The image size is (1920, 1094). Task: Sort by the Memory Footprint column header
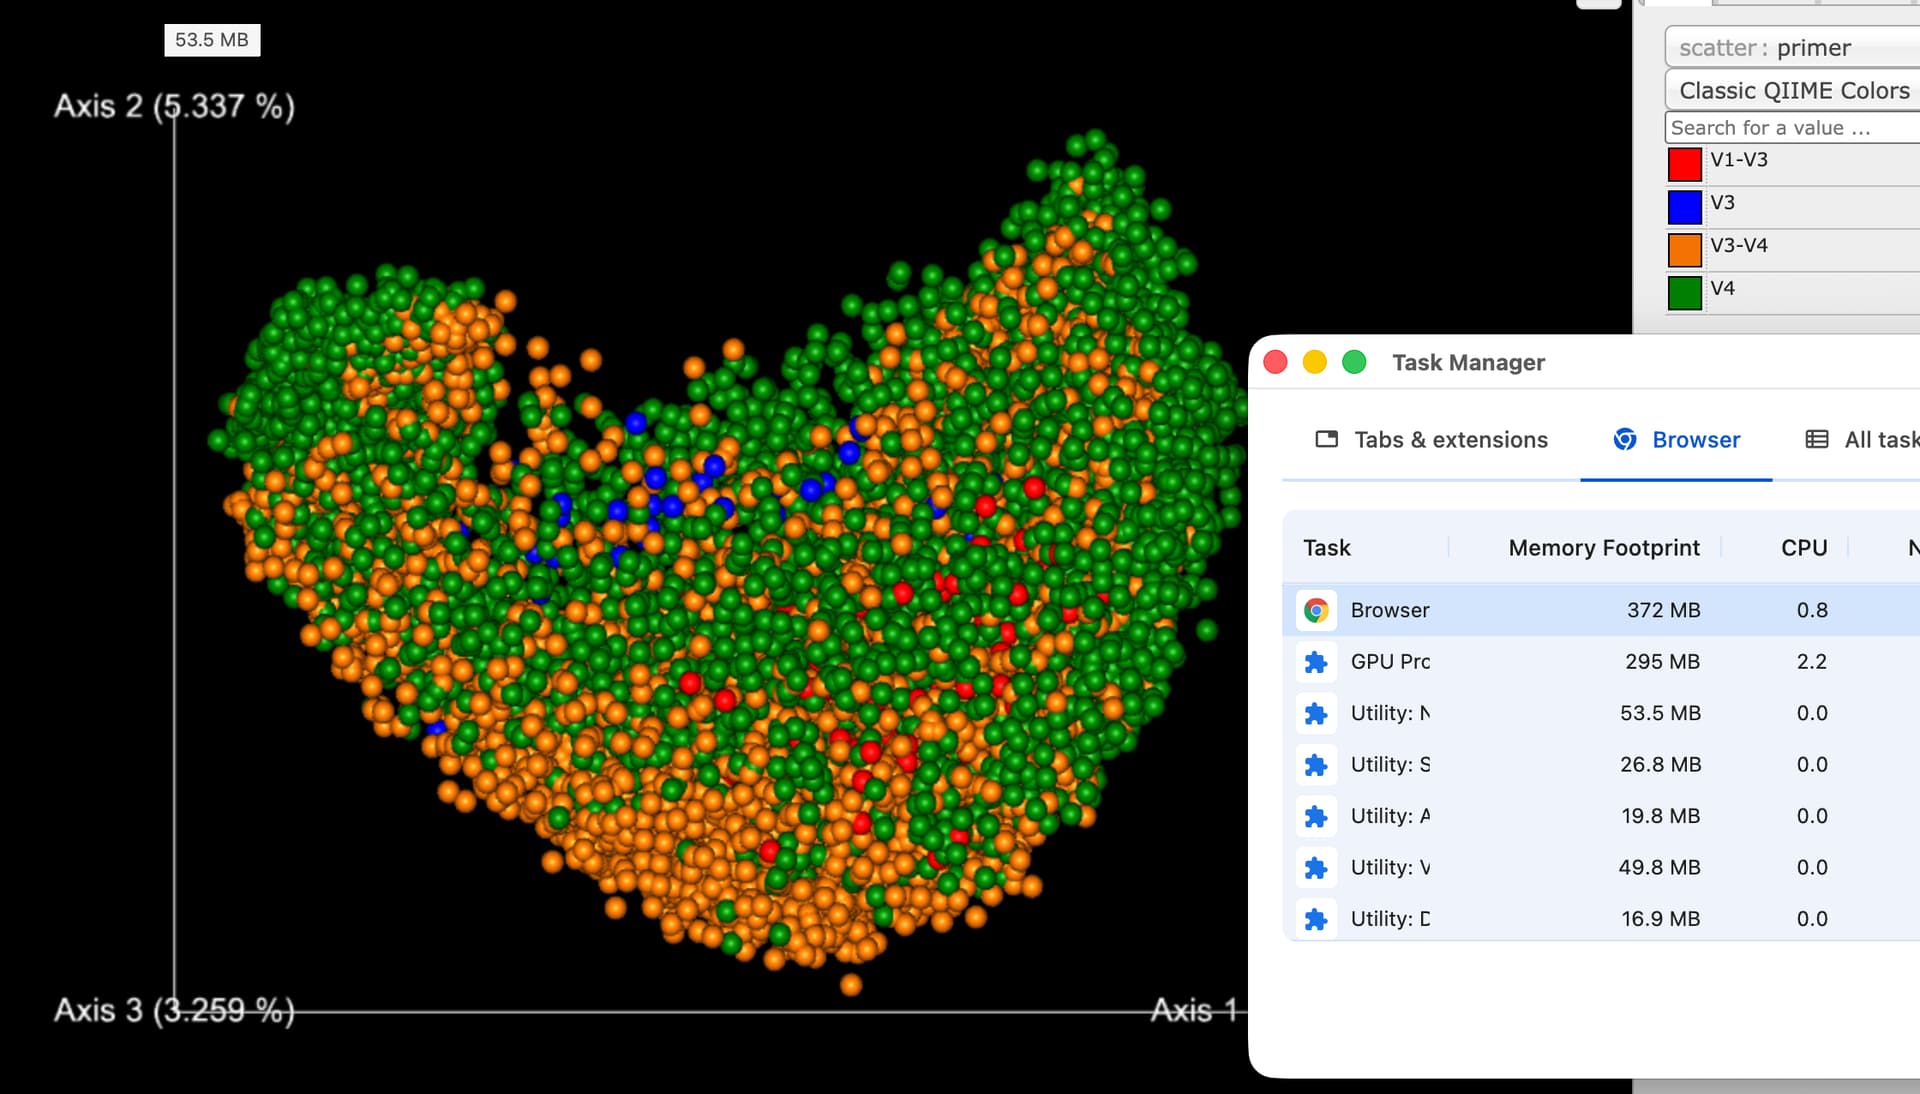click(x=1603, y=548)
